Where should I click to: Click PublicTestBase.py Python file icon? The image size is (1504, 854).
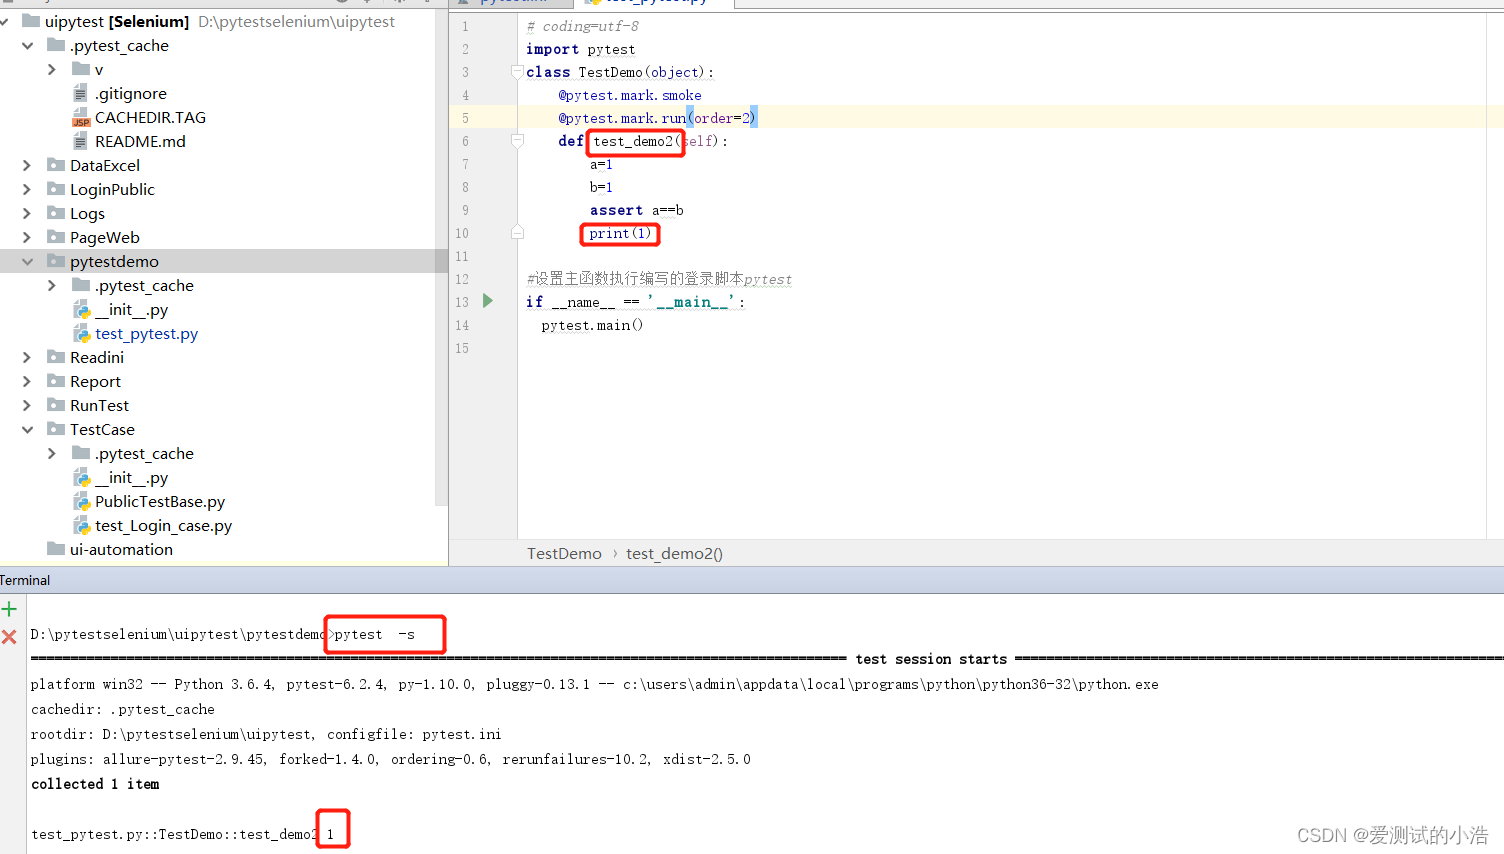[82, 501]
